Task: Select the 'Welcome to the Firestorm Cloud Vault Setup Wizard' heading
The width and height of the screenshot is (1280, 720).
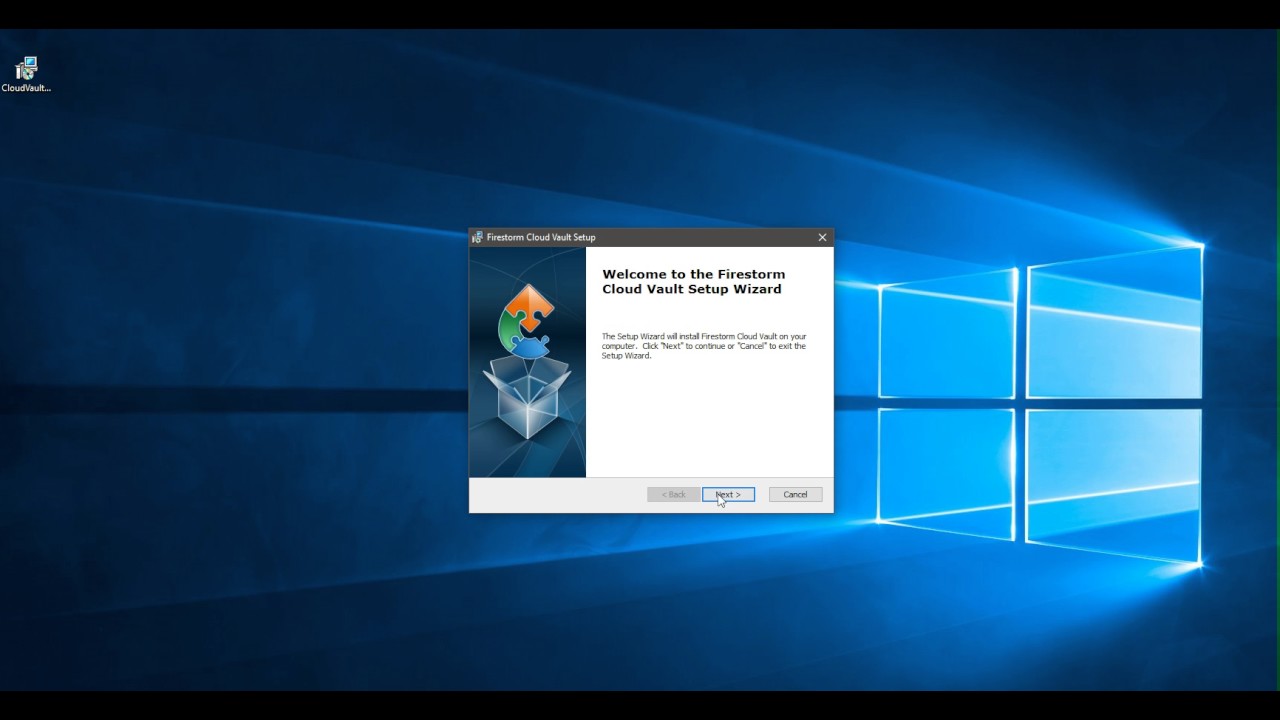Action: pyautogui.click(x=694, y=281)
